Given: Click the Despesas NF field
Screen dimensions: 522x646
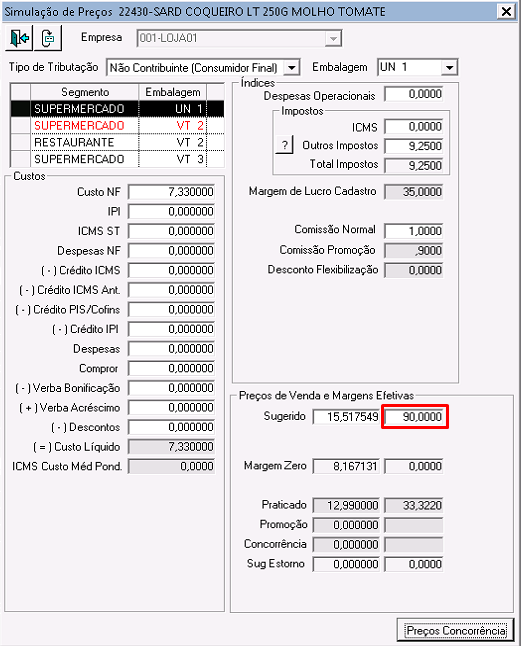Looking at the screenshot, I should (171, 251).
